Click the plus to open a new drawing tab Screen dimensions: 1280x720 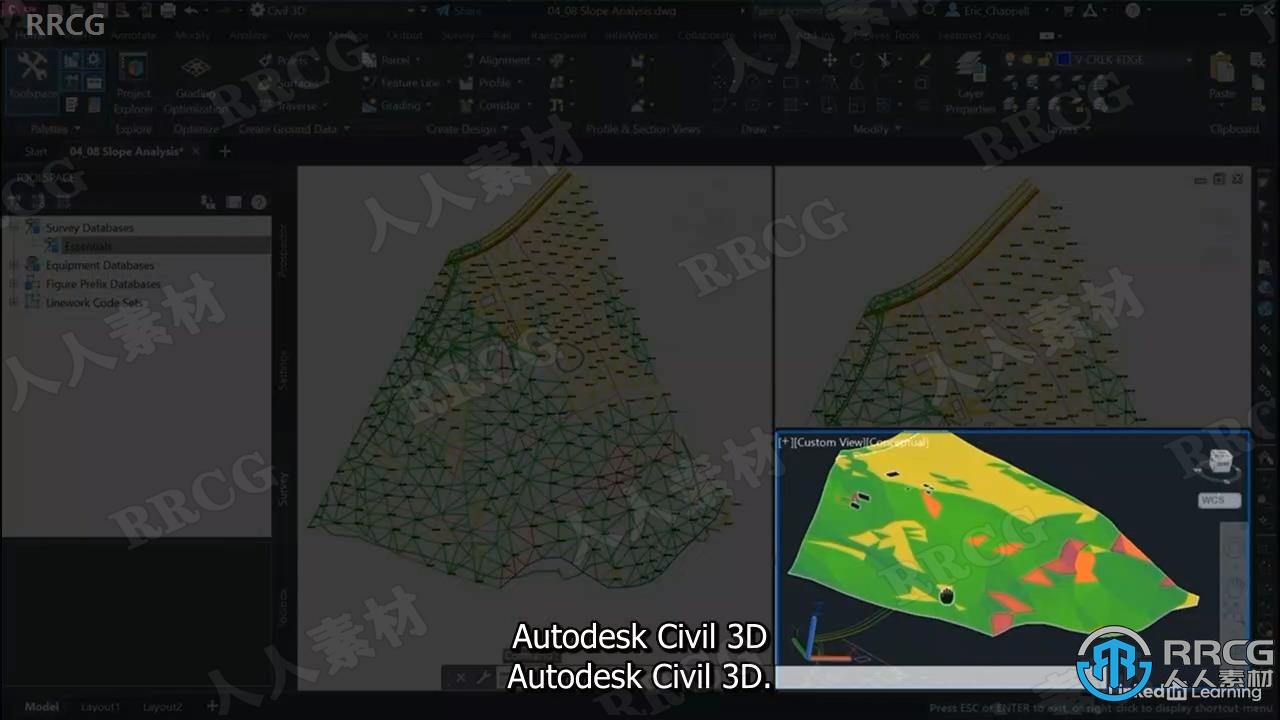coord(224,152)
